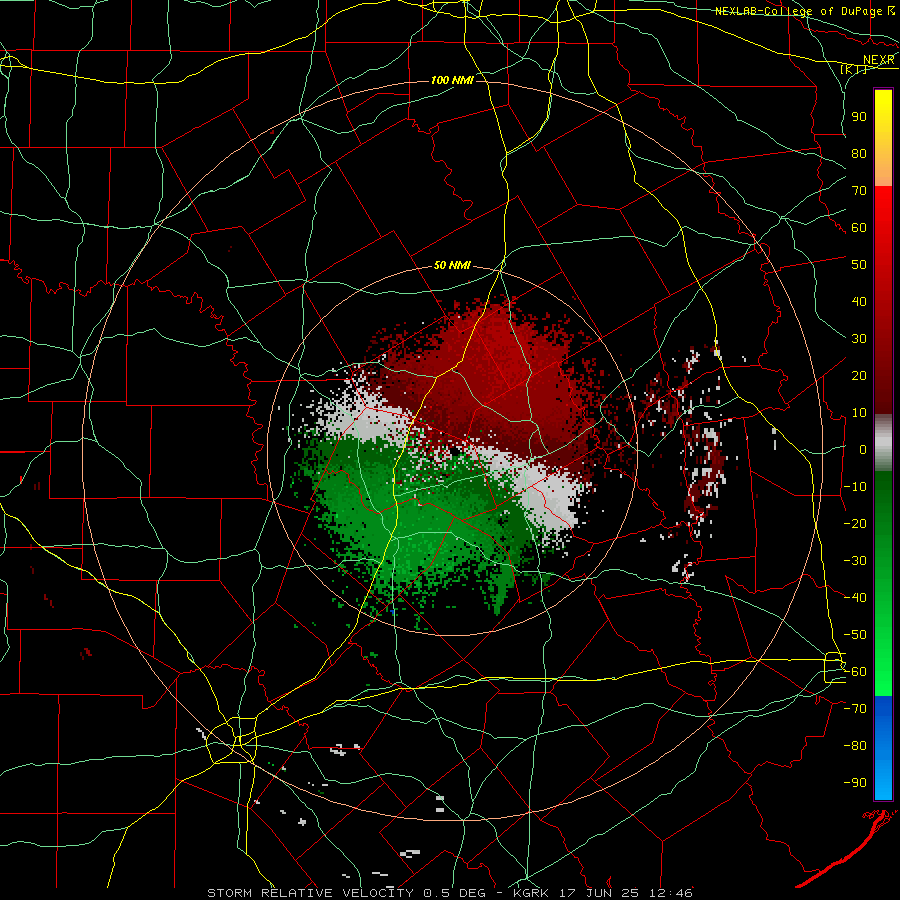Click the "60" value on the velocity scale
The image size is (900, 900).
(859, 228)
